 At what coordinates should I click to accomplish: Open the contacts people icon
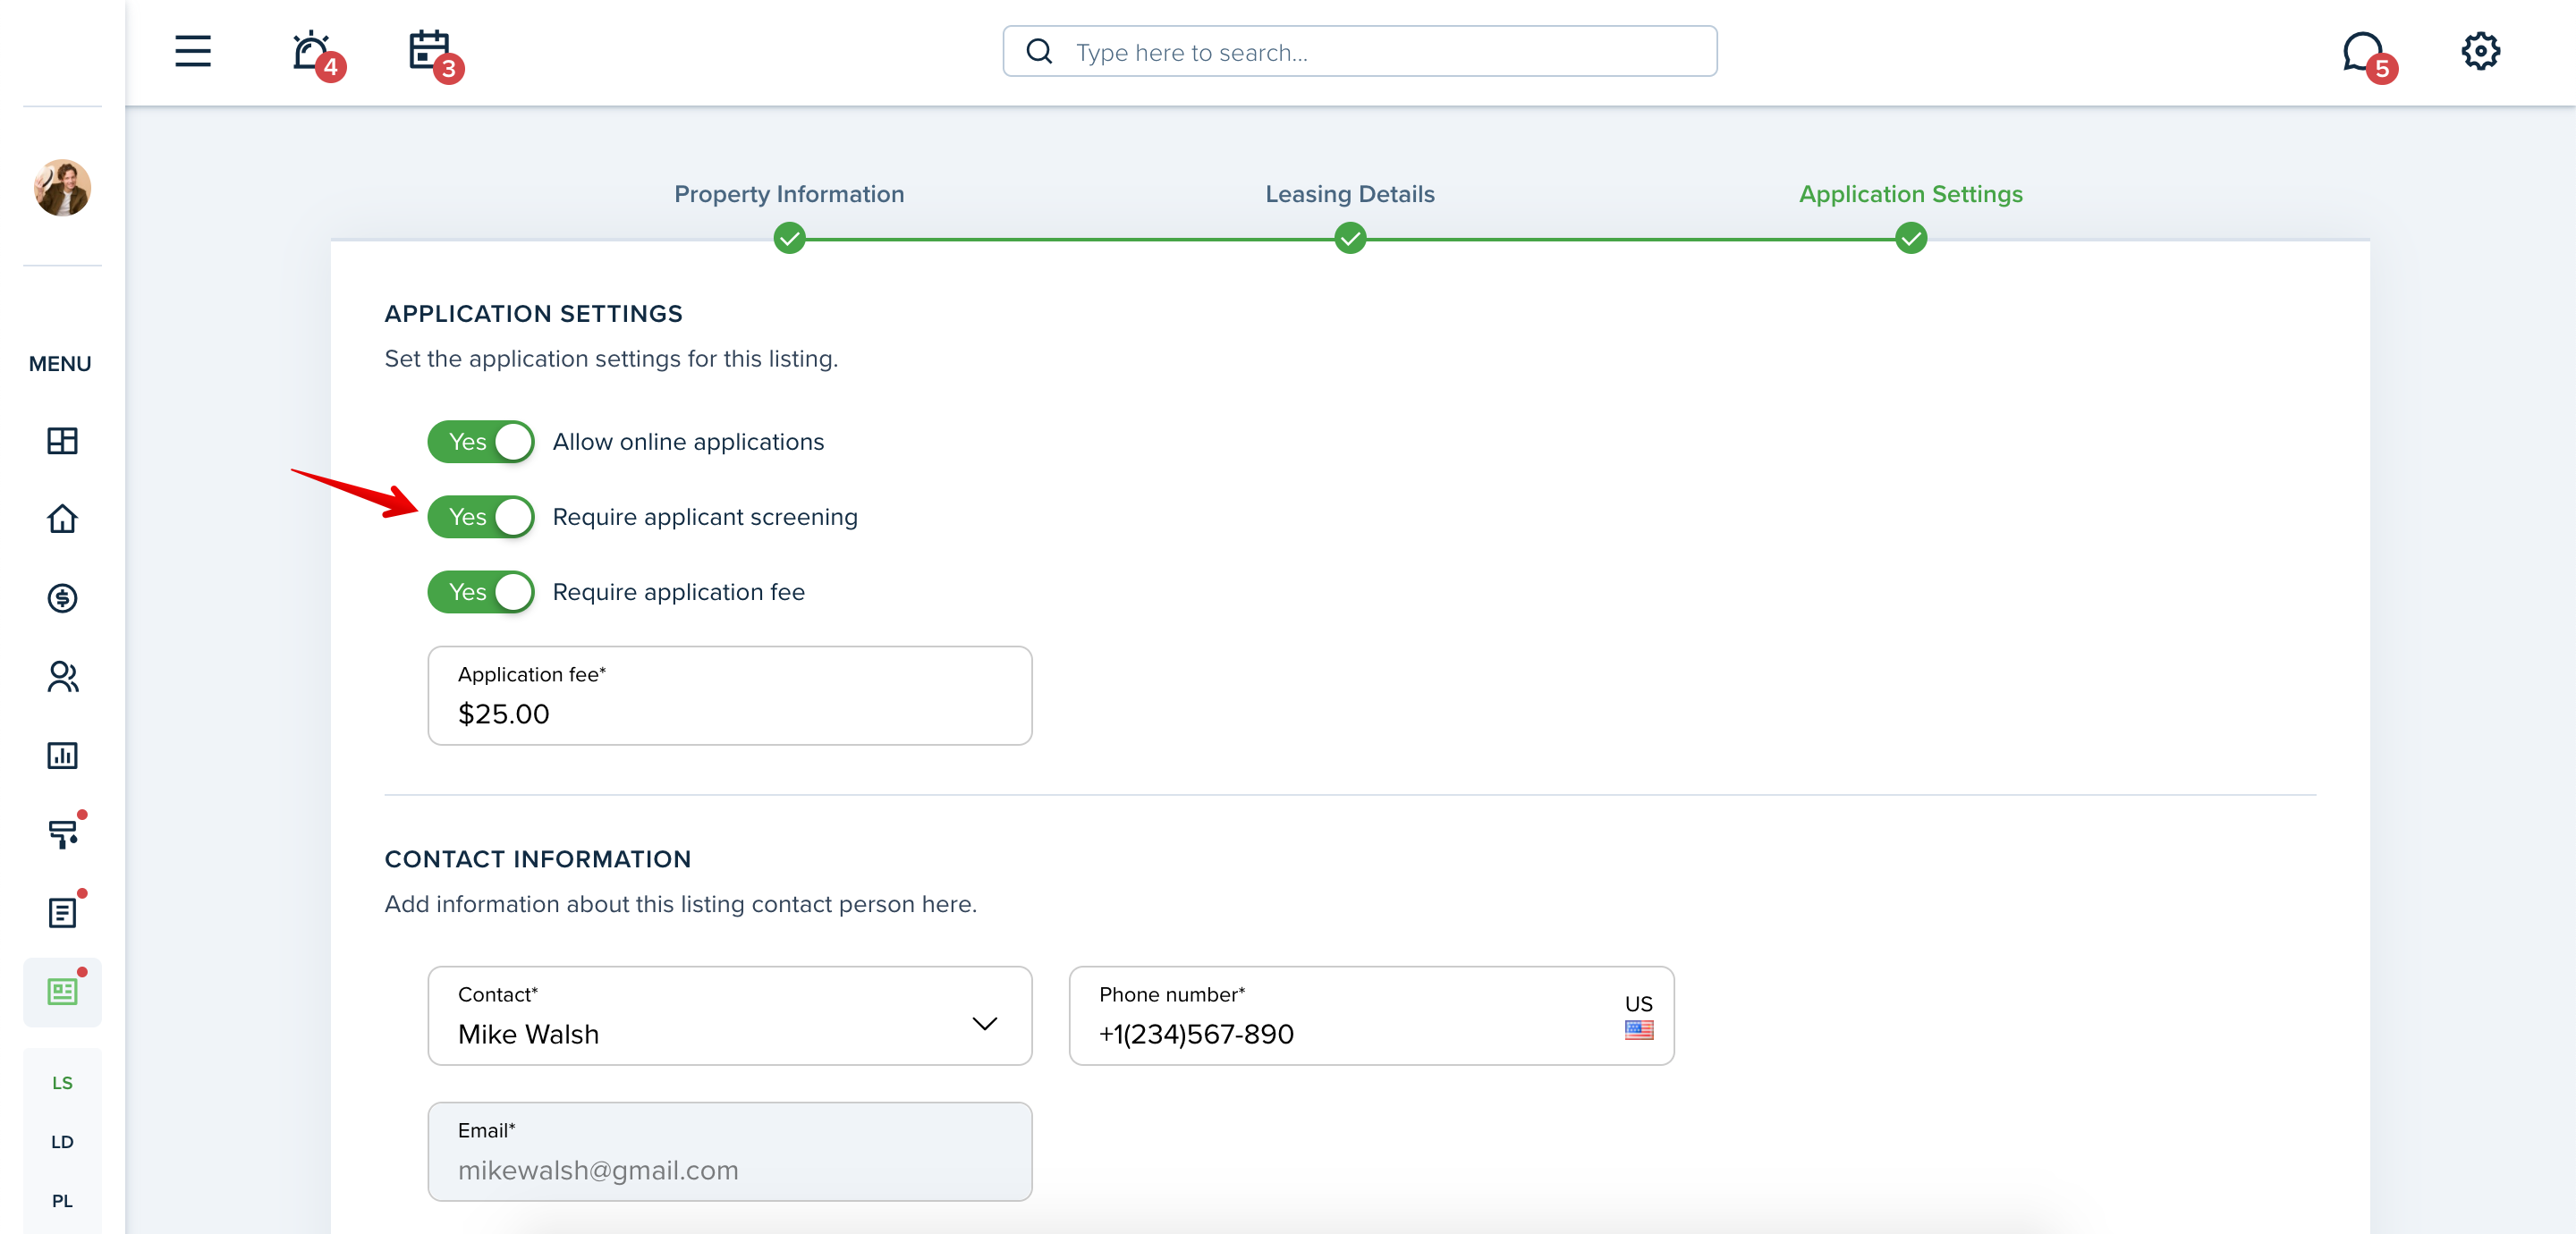point(62,676)
